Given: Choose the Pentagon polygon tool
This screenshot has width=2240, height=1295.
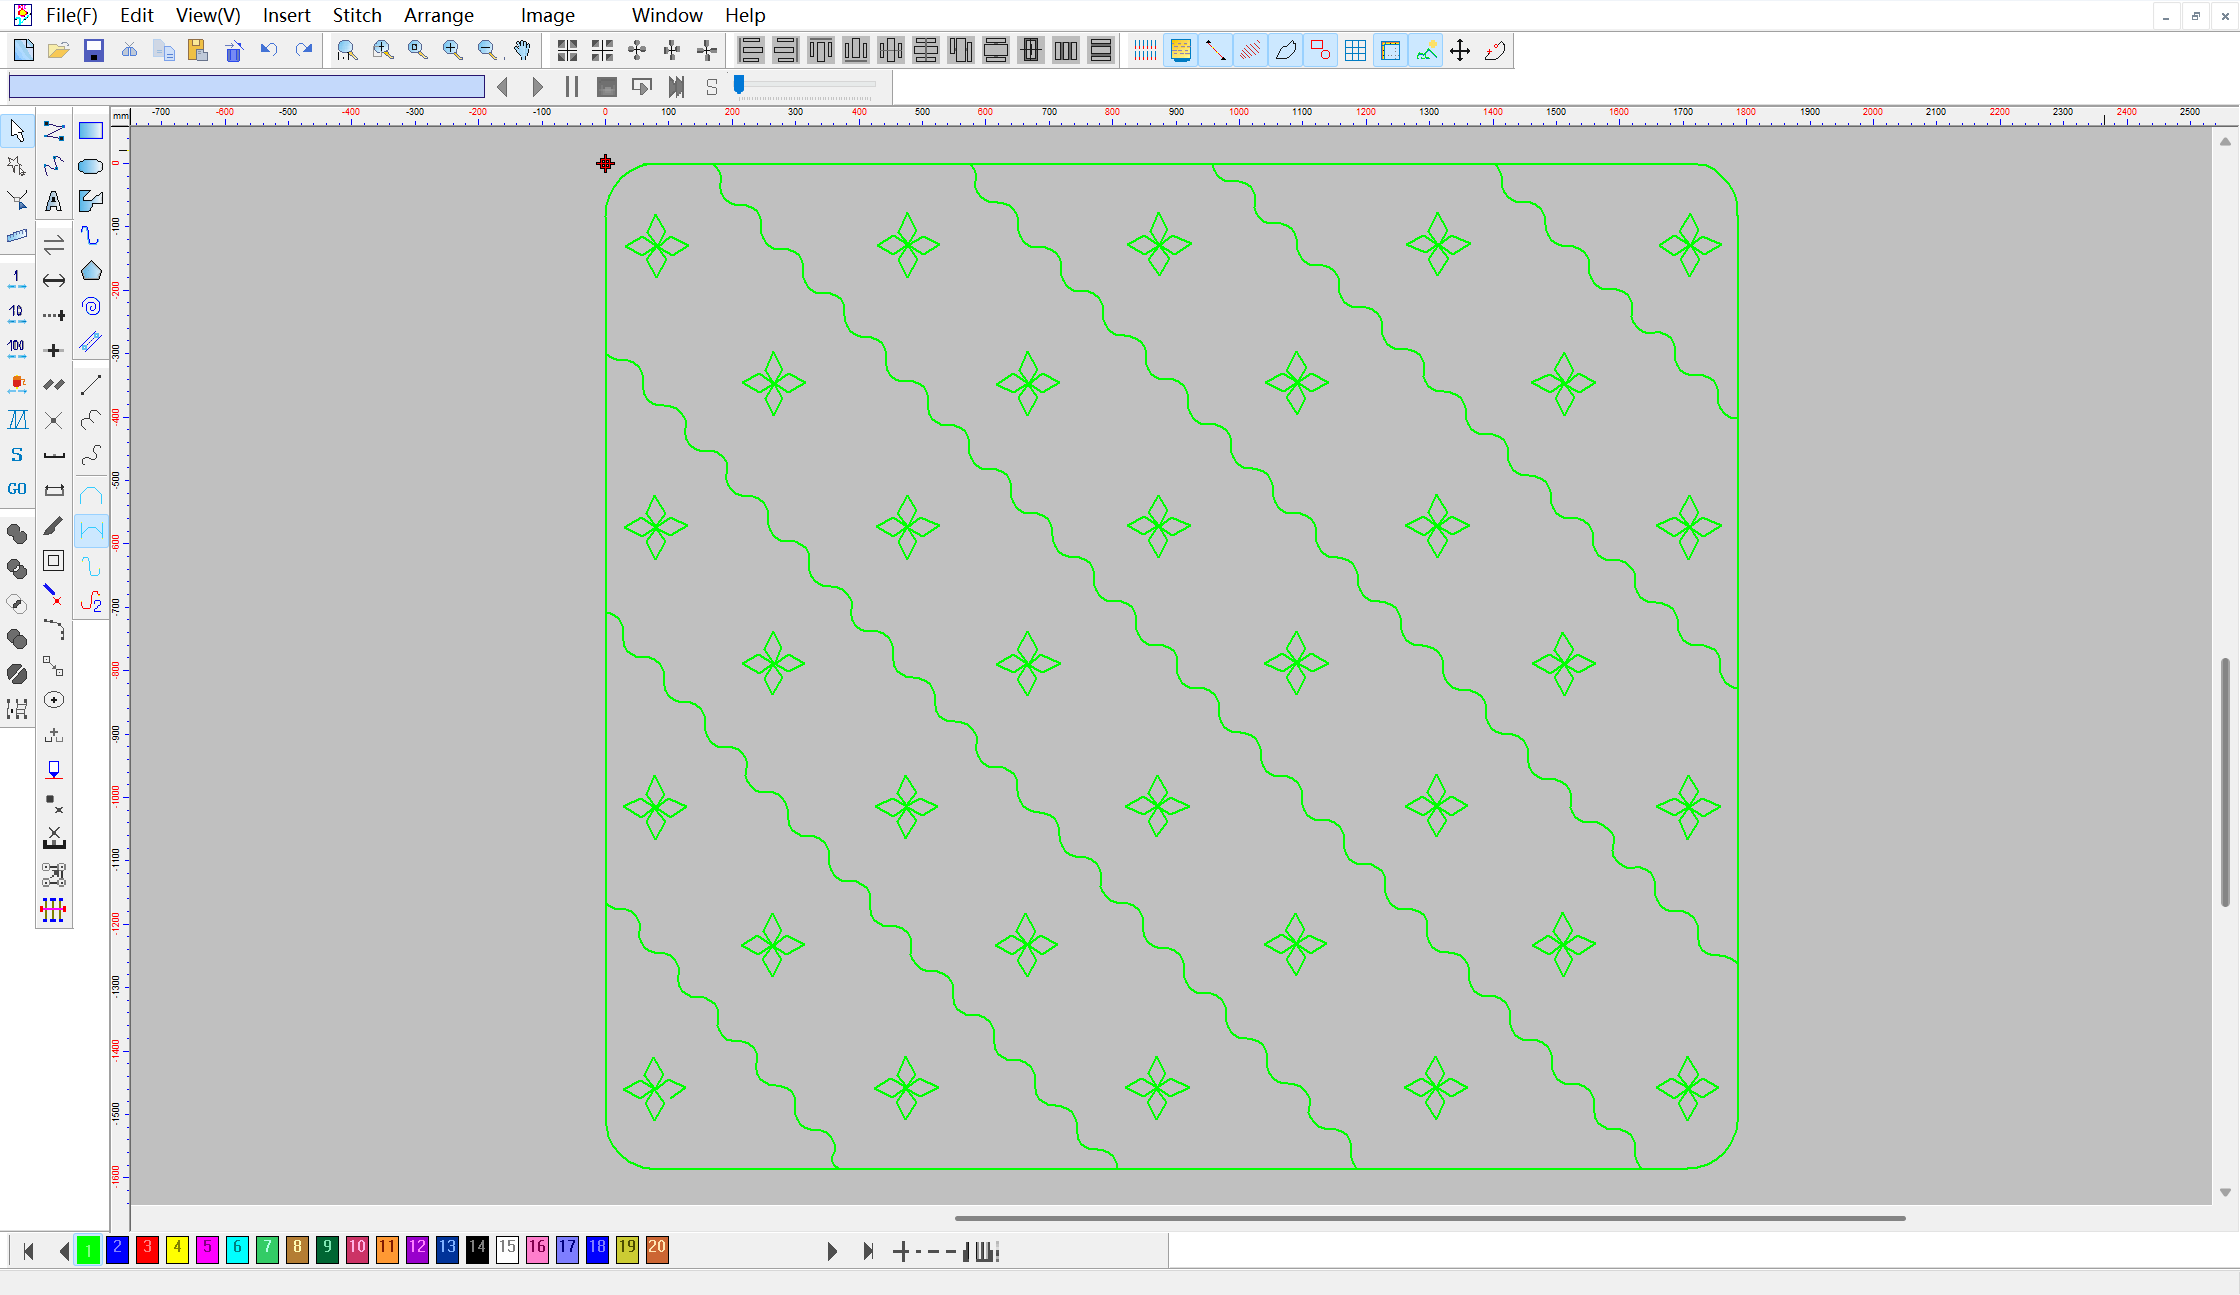Looking at the screenshot, I should pyautogui.click(x=91, y=271).
